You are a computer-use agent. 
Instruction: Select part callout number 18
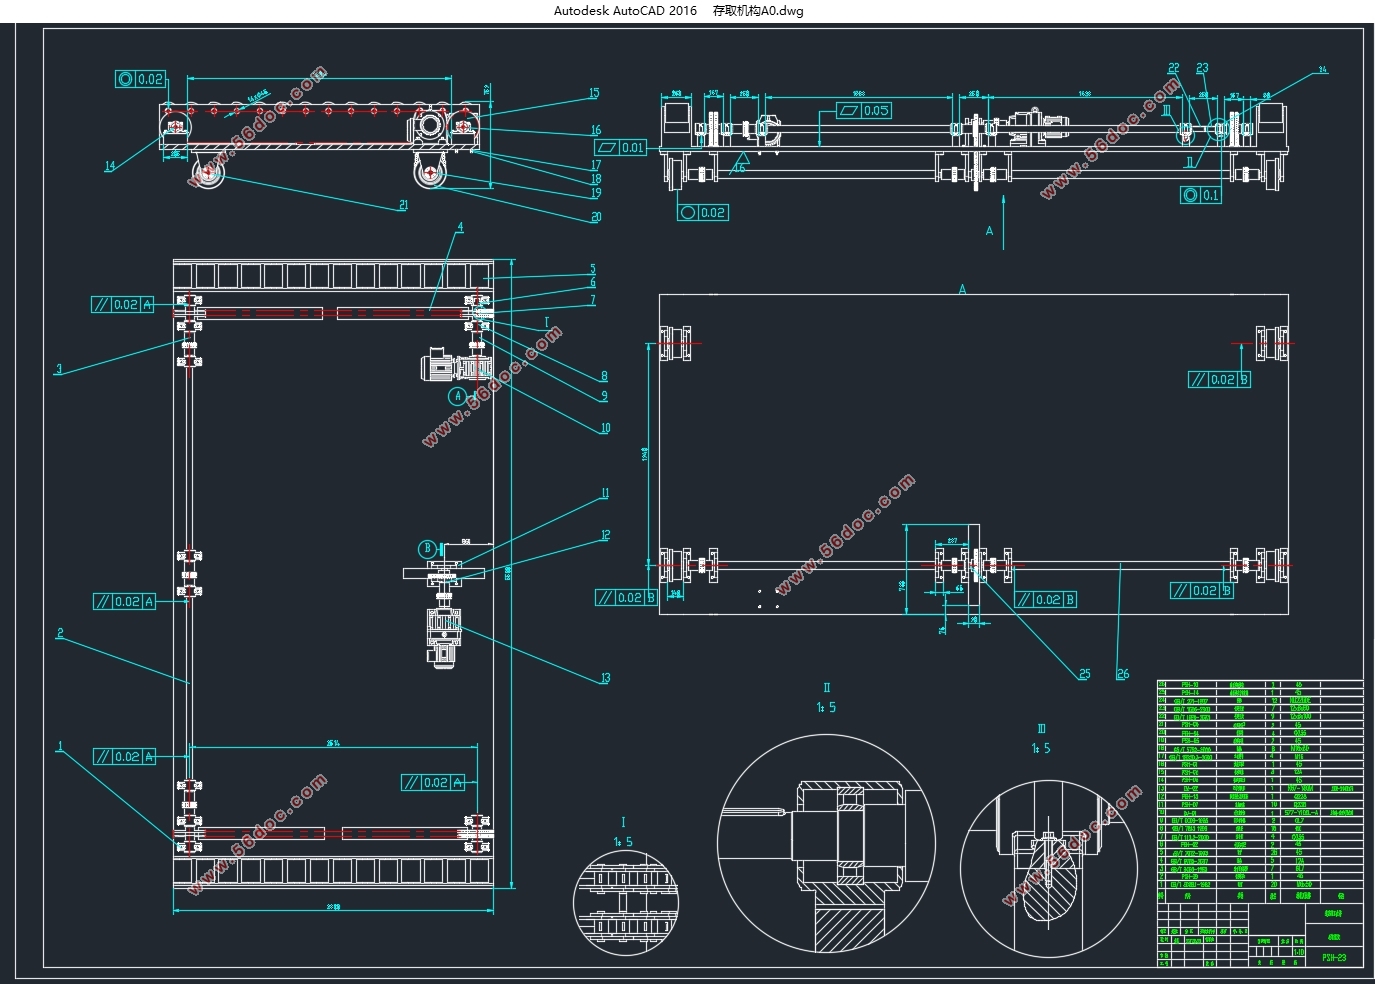(596, 179)
